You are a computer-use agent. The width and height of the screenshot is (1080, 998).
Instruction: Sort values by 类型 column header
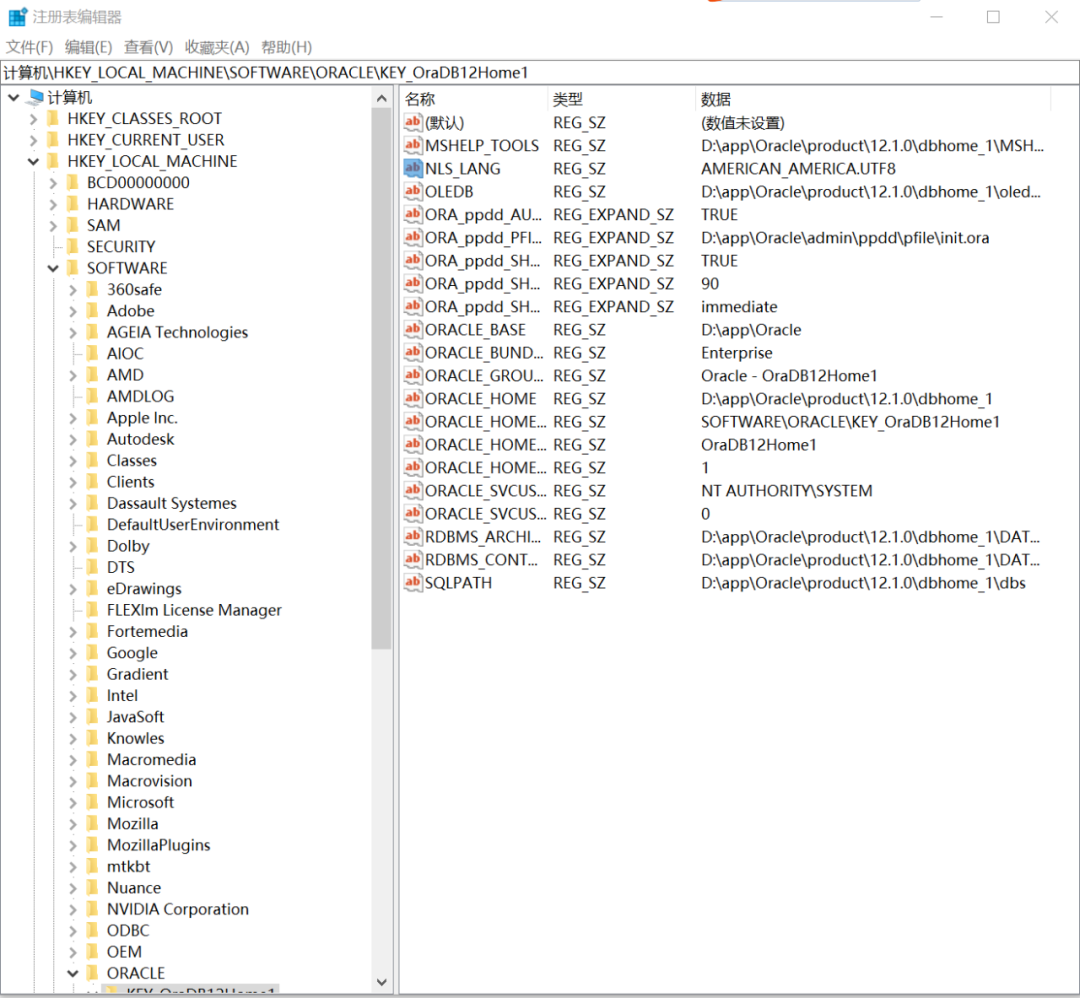621,99
